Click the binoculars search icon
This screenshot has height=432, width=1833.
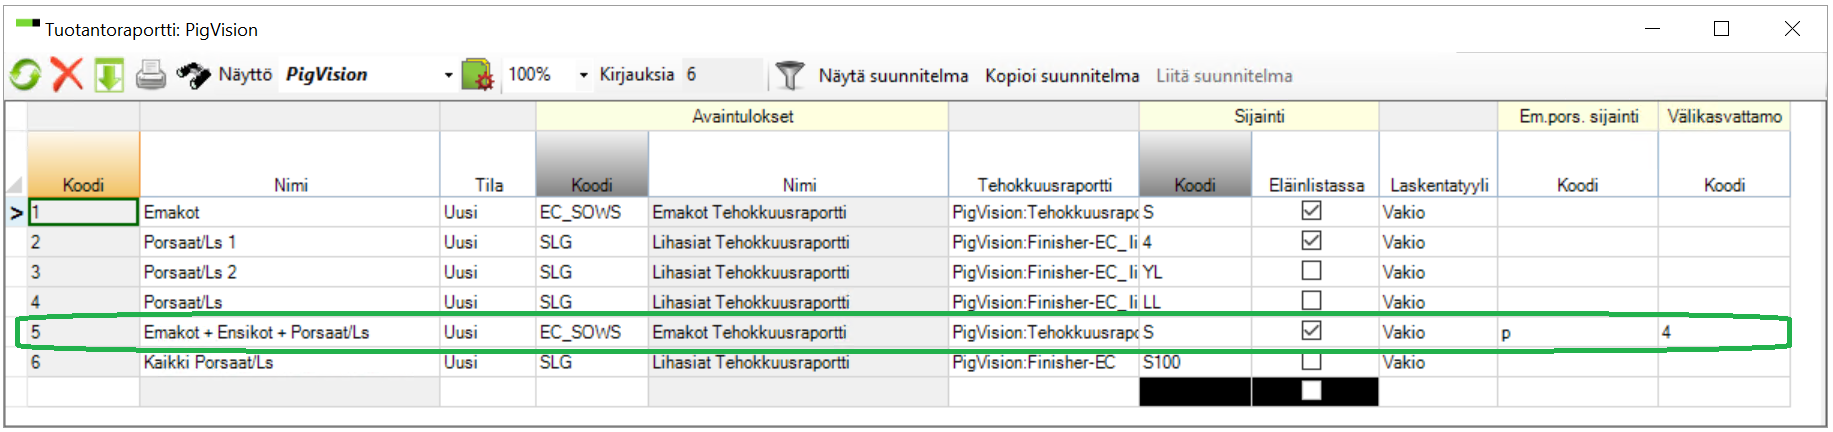point(193,75)
